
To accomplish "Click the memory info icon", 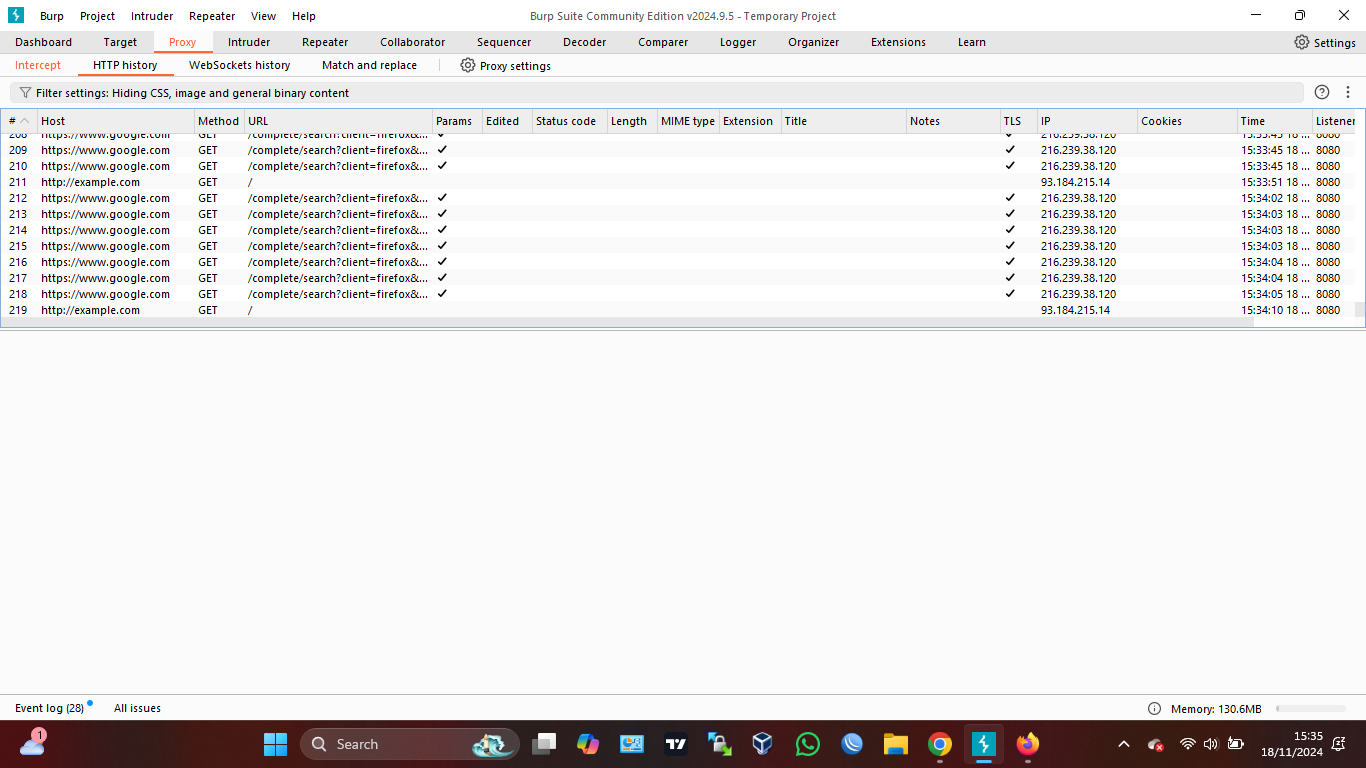I will [1154, 708].
